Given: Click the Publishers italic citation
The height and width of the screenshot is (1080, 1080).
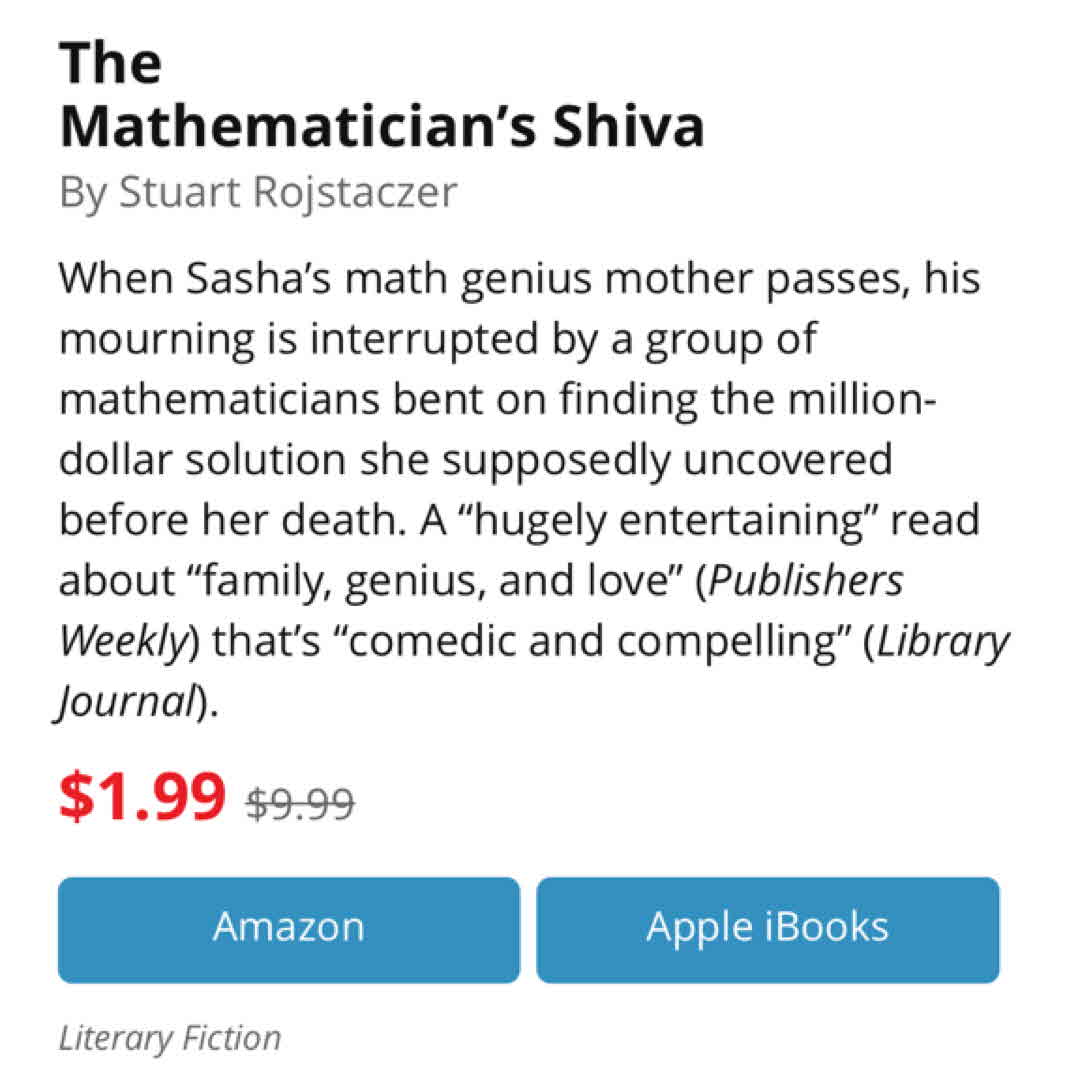Looking at the screenshot, I should click(805, 582).
